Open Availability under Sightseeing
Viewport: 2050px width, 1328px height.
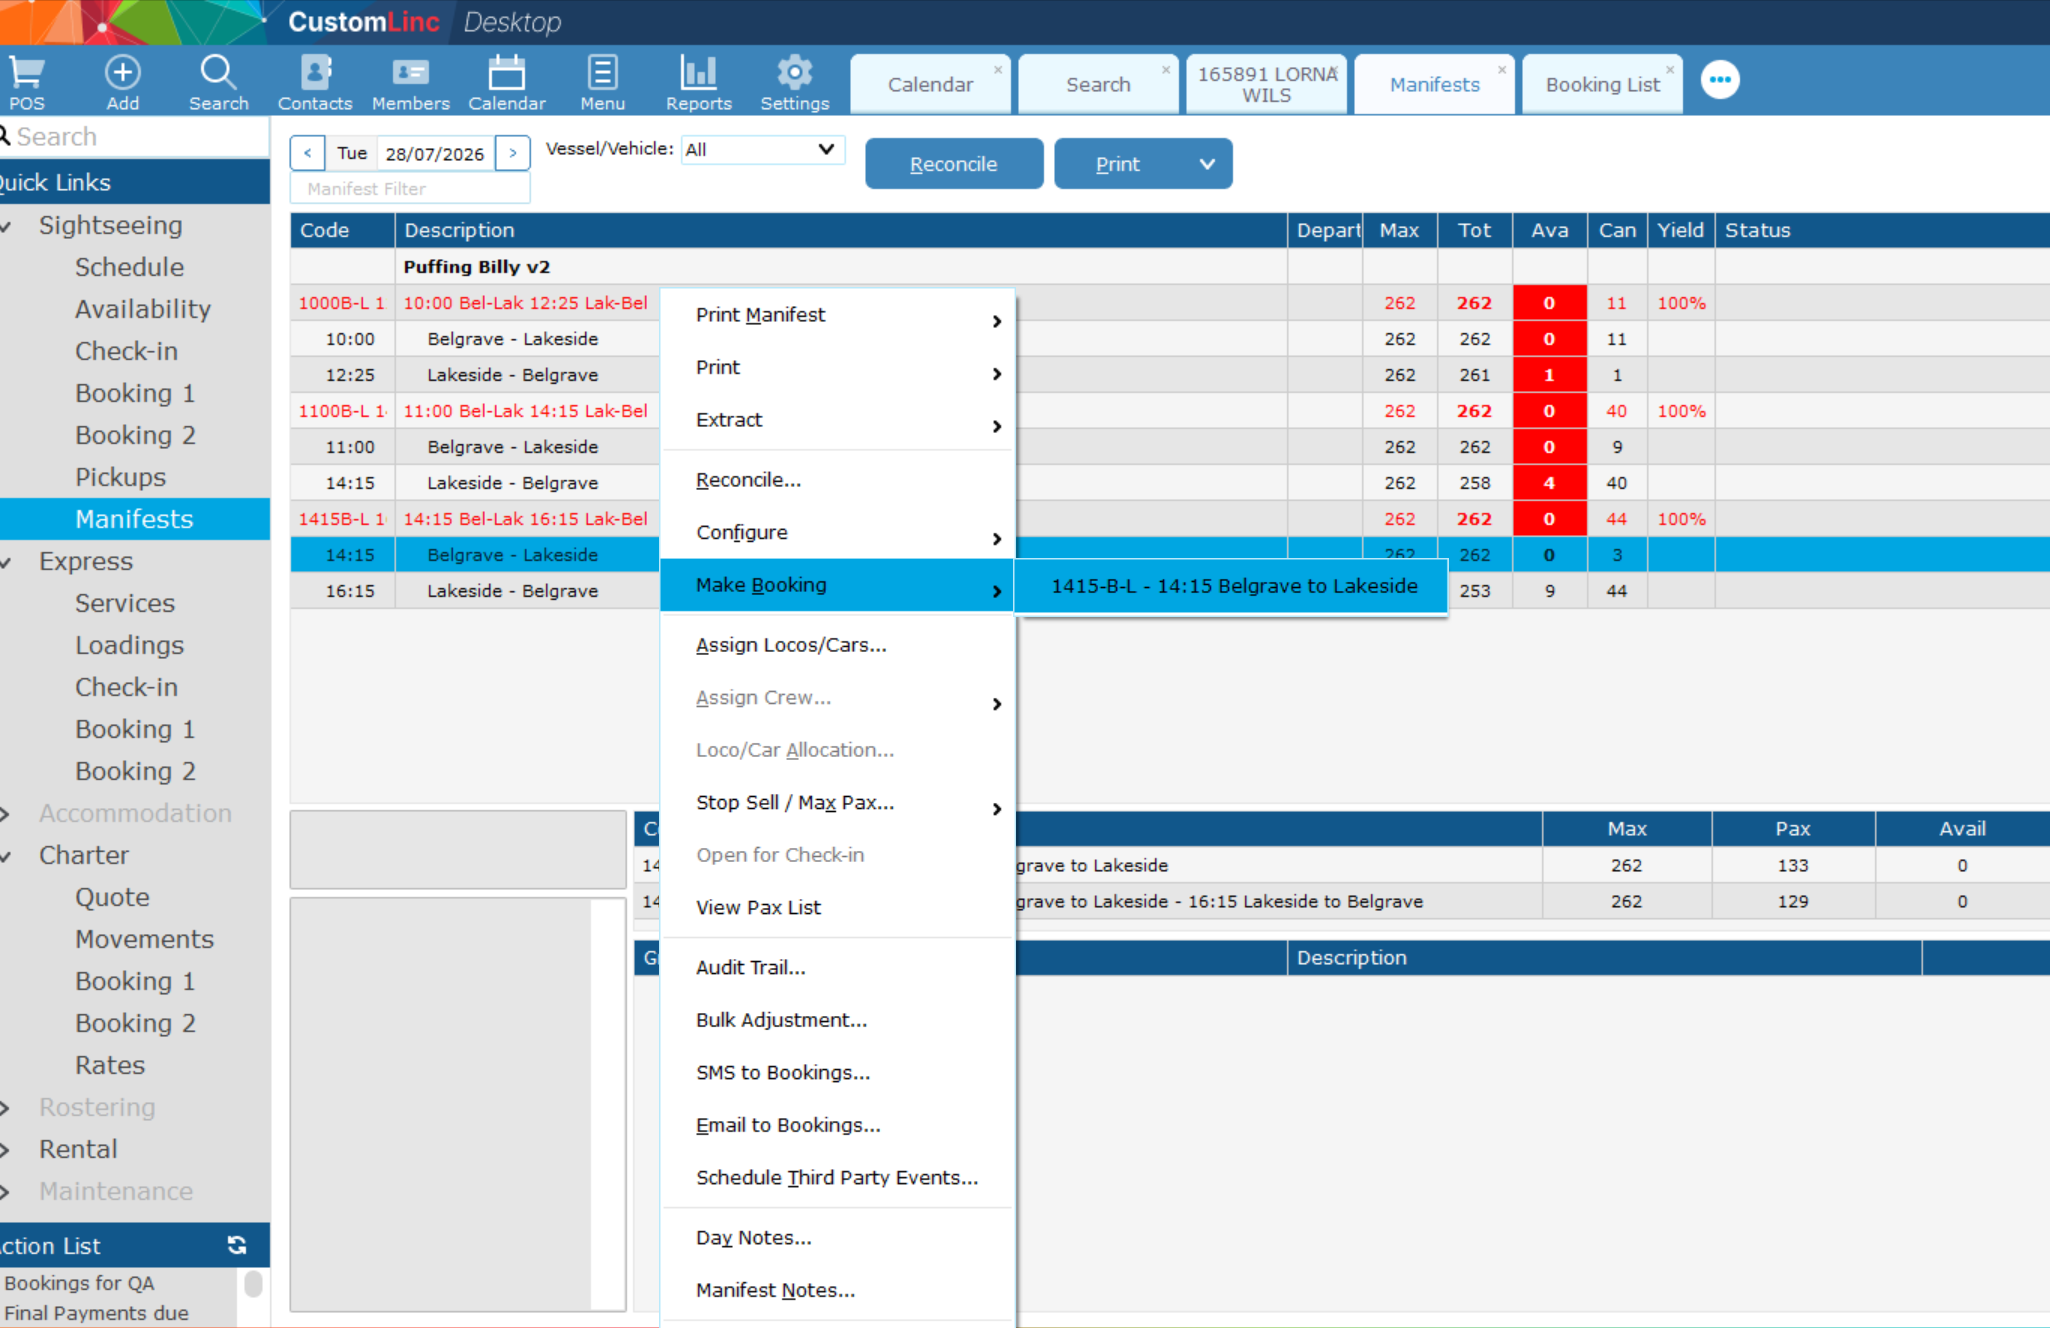click(143, 309)
